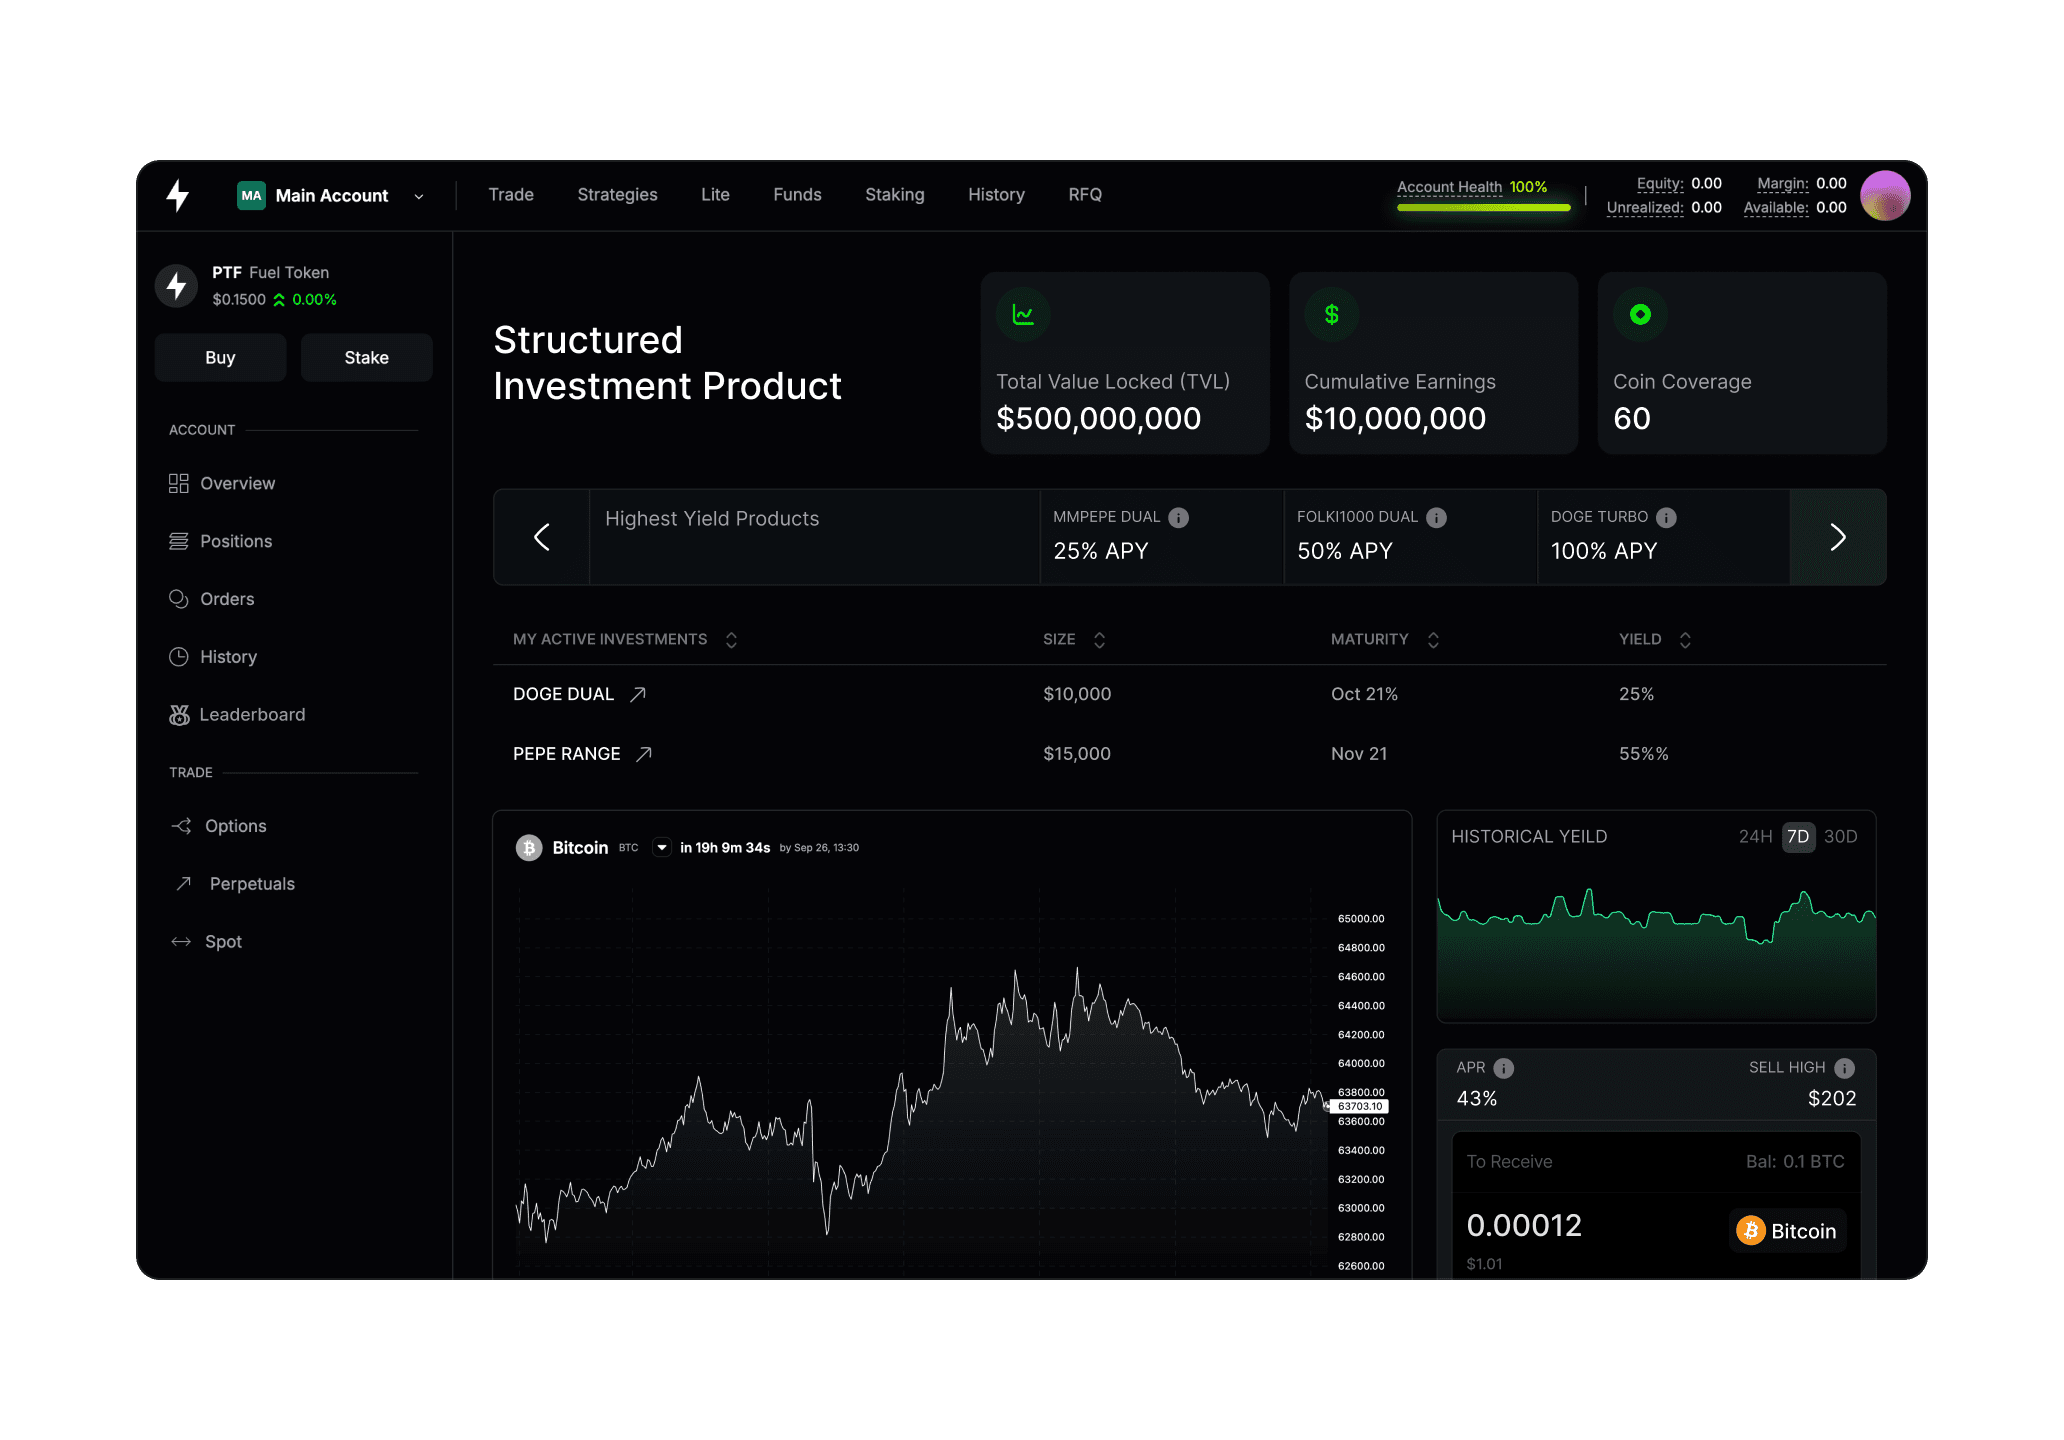
Task: Open the Strategies nav tab
Action: (x=617, y=195)
